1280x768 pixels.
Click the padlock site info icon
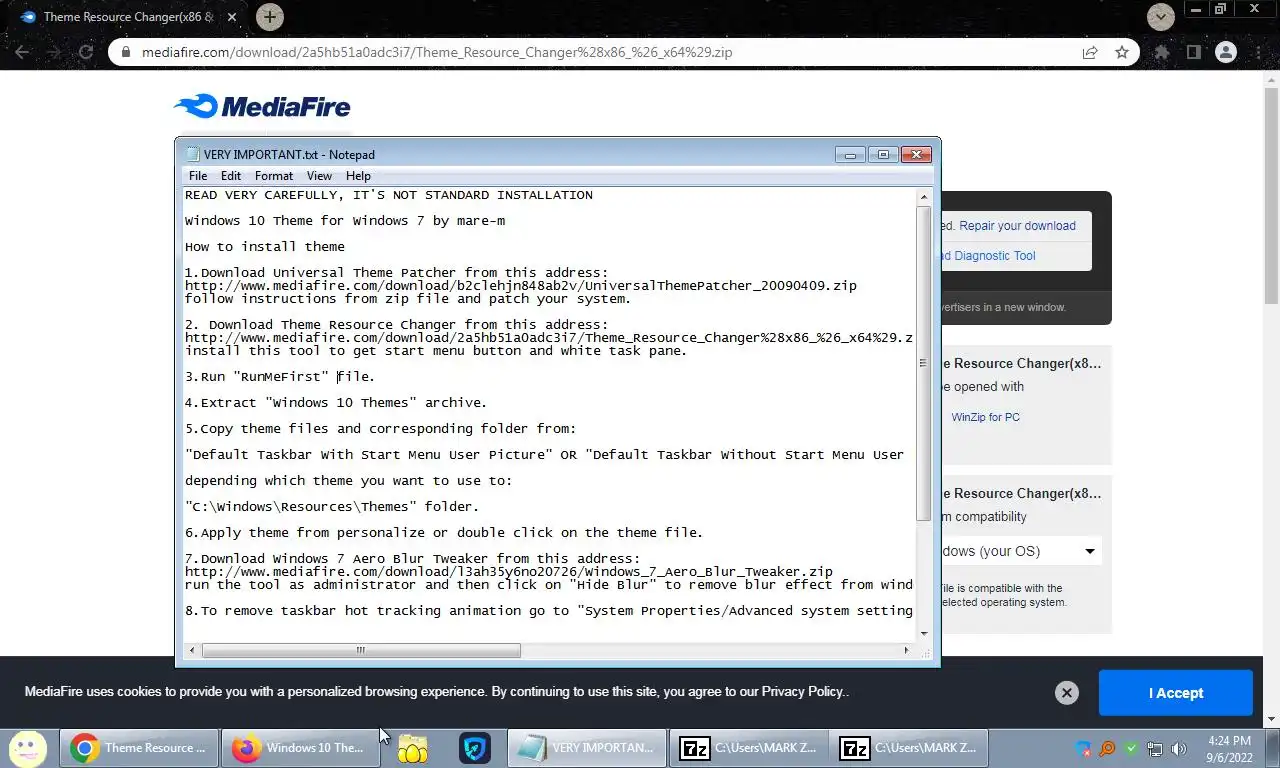click(x=126, y=52)
